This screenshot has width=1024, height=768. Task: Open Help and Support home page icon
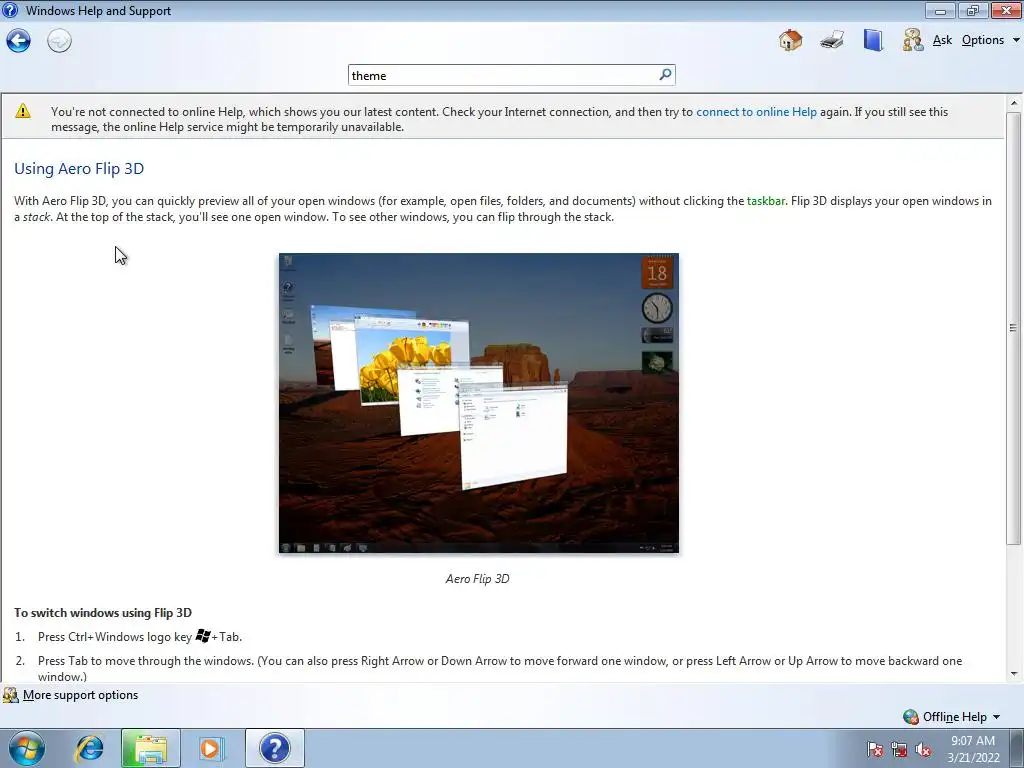tap(790, 40)
